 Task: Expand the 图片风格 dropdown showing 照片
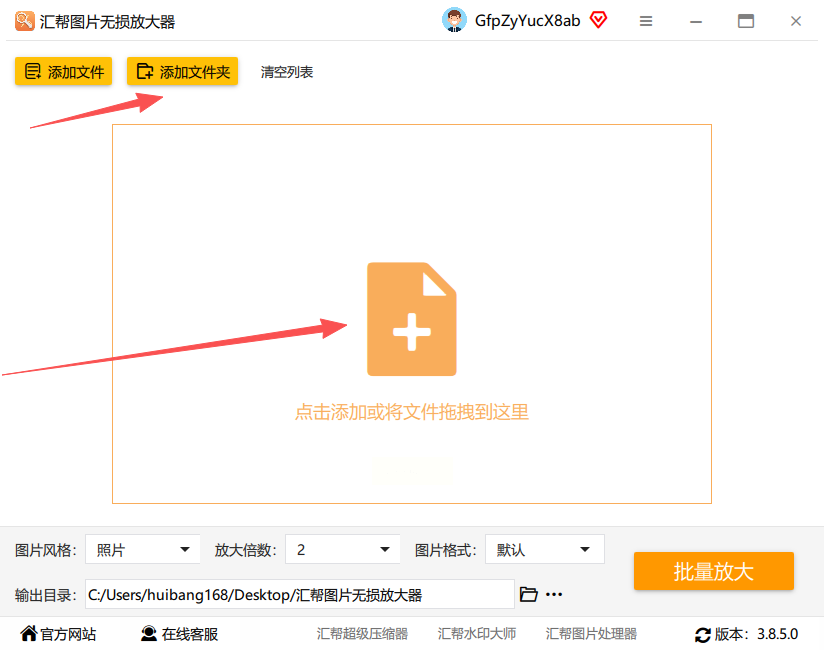(x=142, y=550)
